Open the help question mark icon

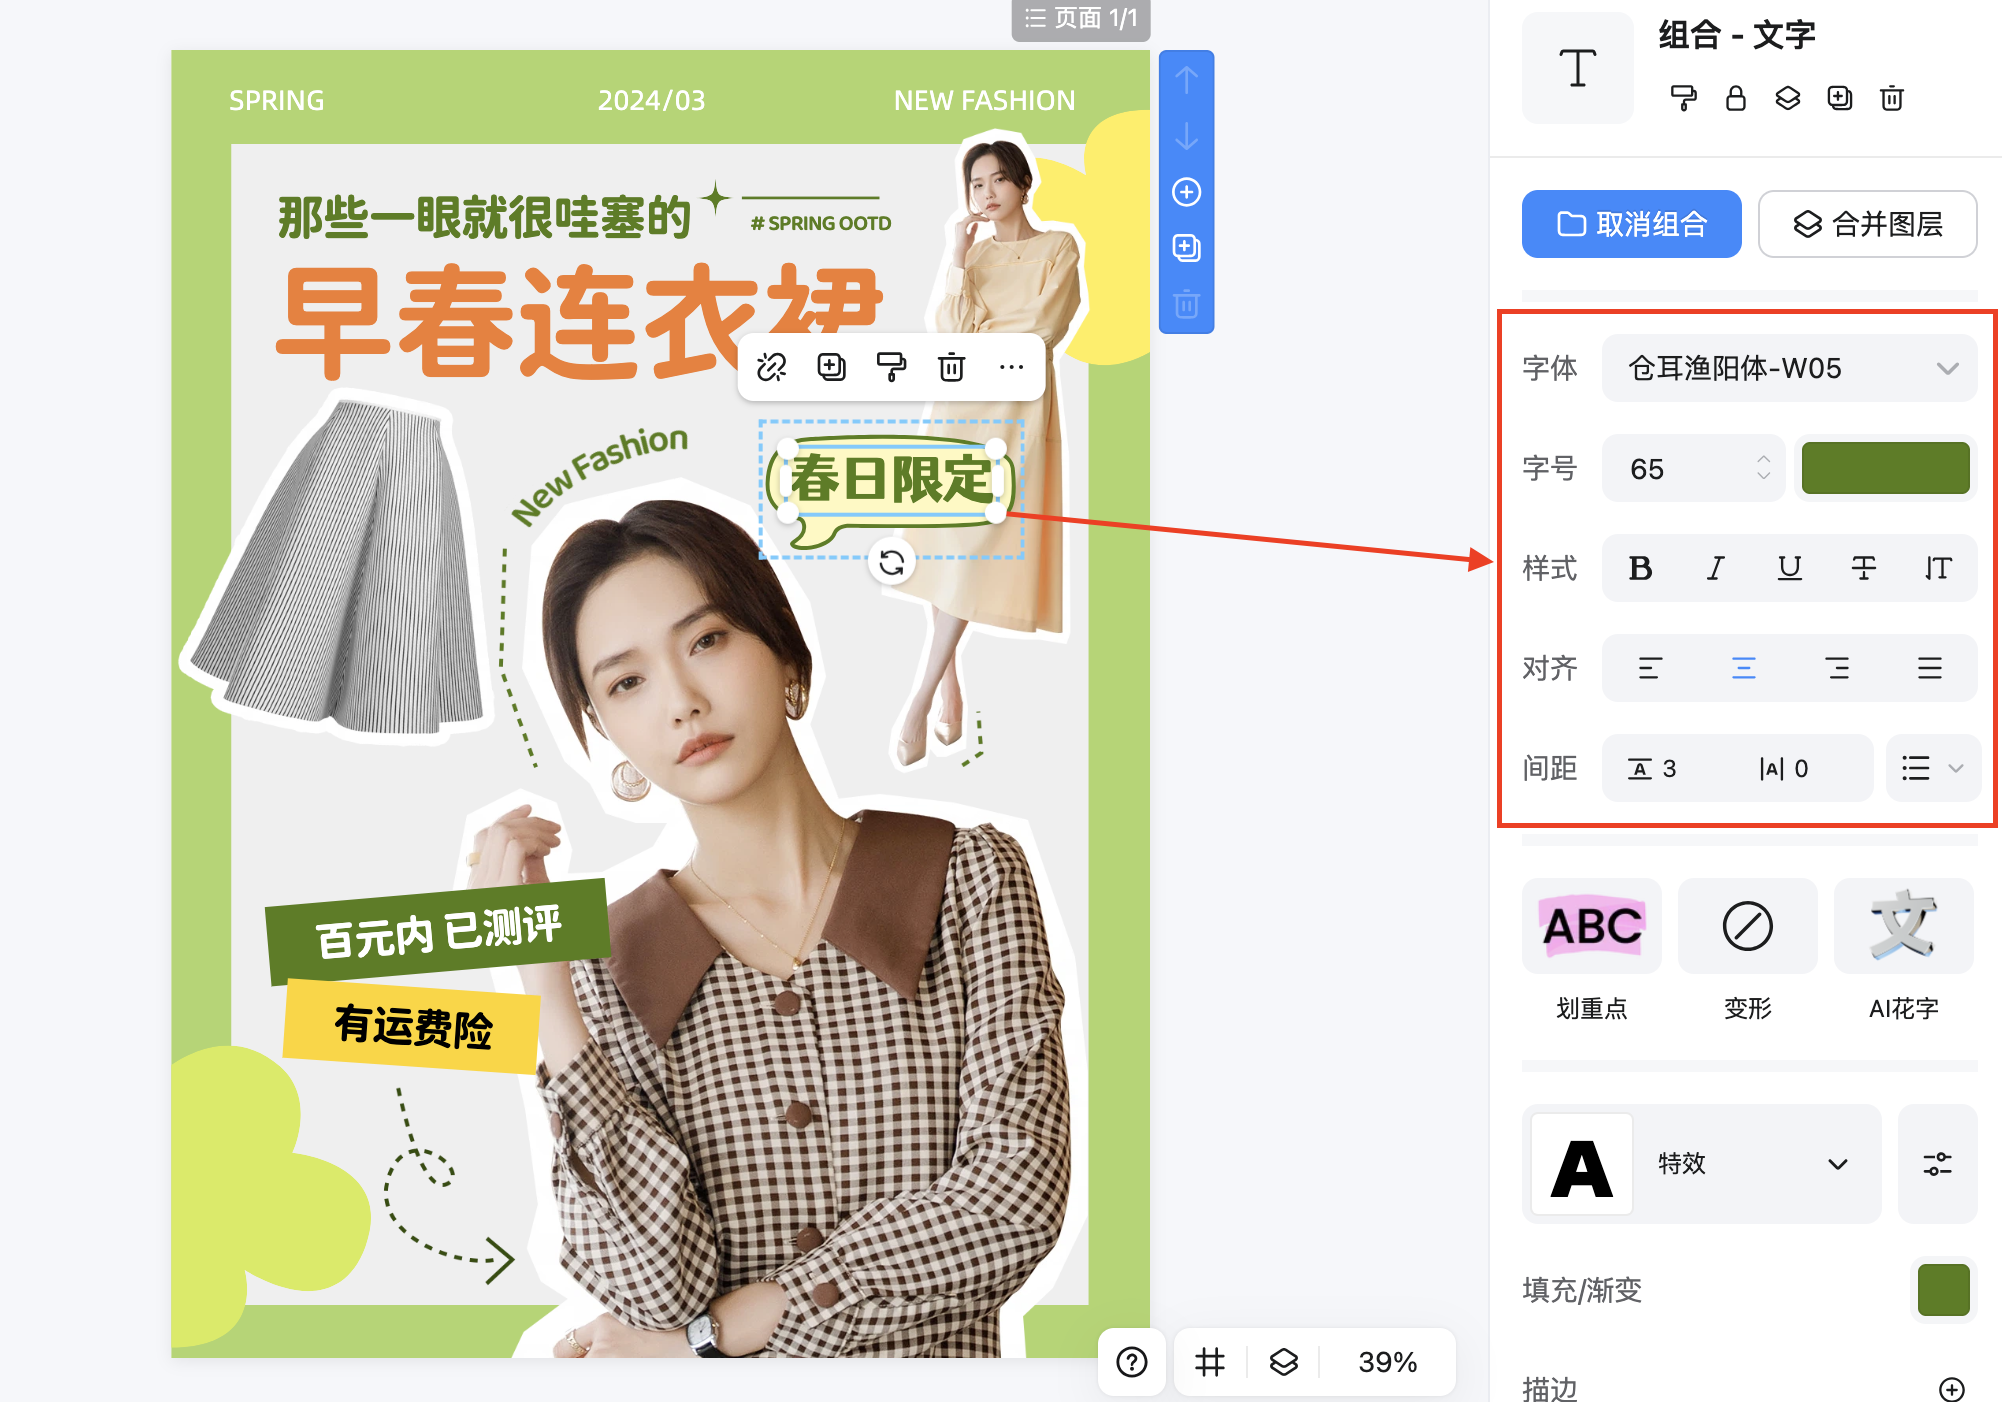coord(1131,1362)
